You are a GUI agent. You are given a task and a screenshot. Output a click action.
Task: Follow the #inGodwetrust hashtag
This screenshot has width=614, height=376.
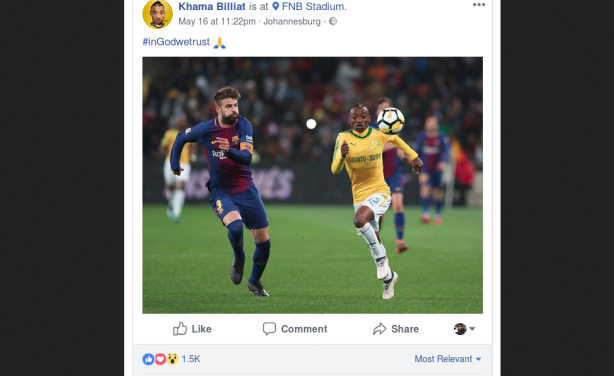click(176, 42)
